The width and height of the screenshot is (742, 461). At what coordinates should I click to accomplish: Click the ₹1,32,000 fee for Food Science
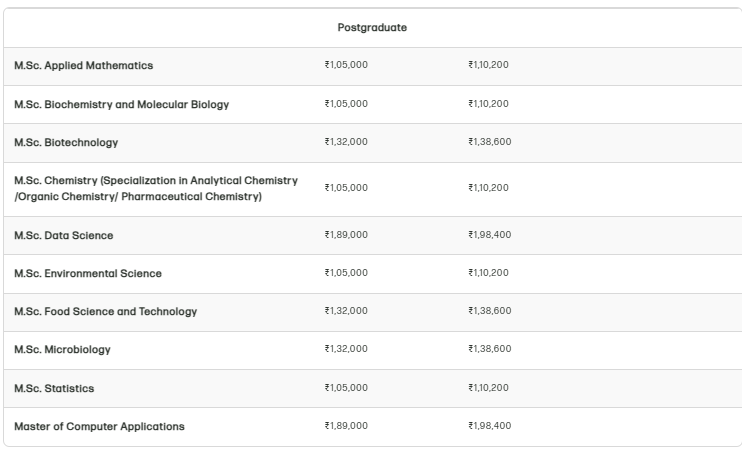(346, 311)
